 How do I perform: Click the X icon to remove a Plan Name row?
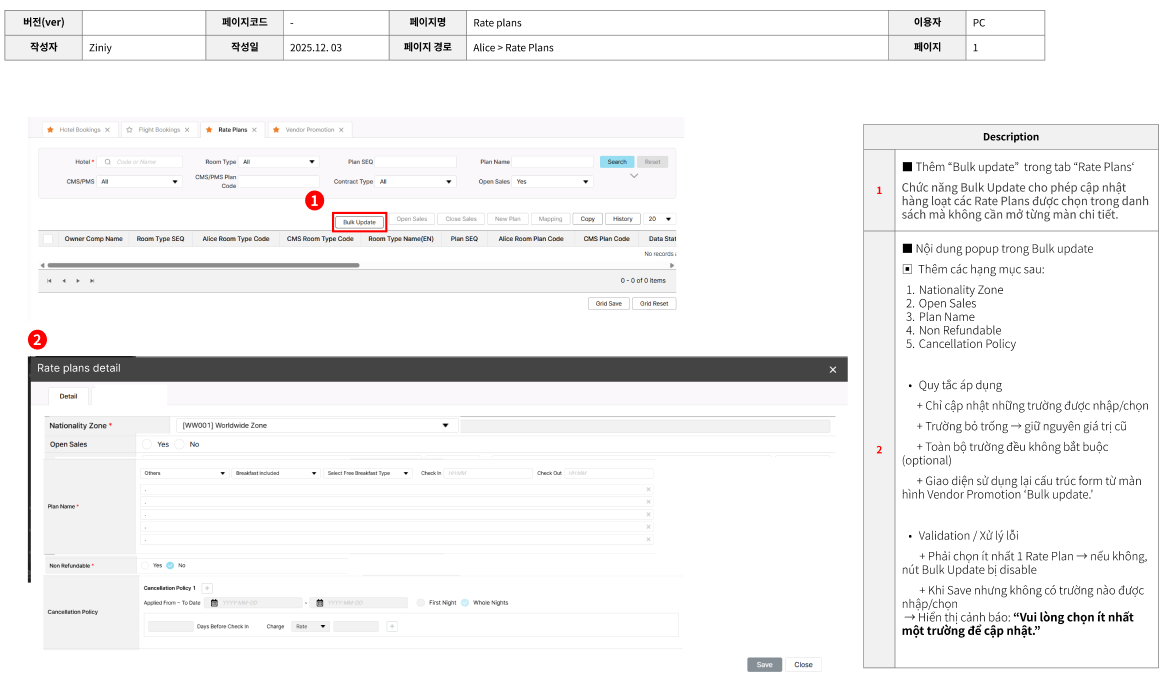[x=649, y=488]
